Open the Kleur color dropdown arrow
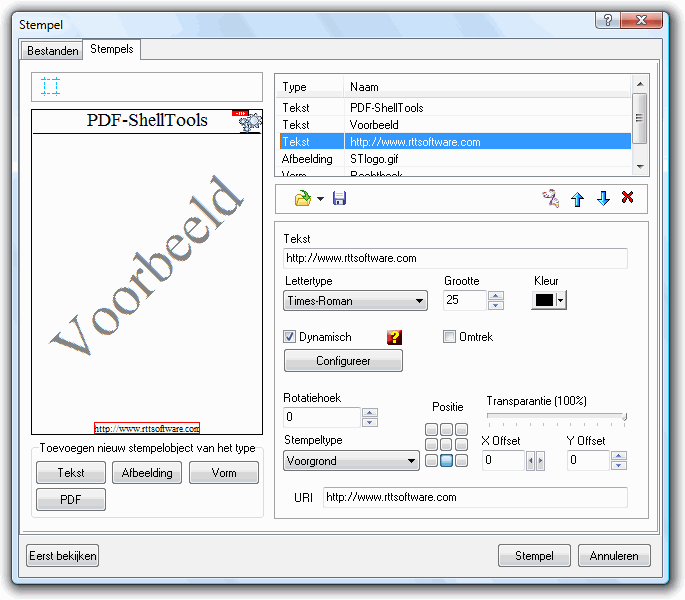The width and height of the screenshot is (685, 600). click(x=561, y=300)
